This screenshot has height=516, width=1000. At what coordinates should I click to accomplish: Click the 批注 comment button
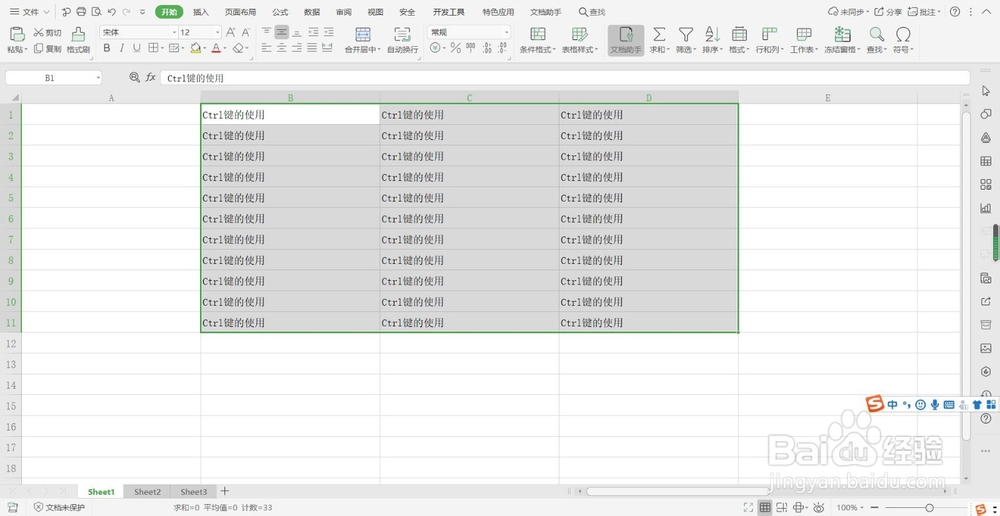922,11
